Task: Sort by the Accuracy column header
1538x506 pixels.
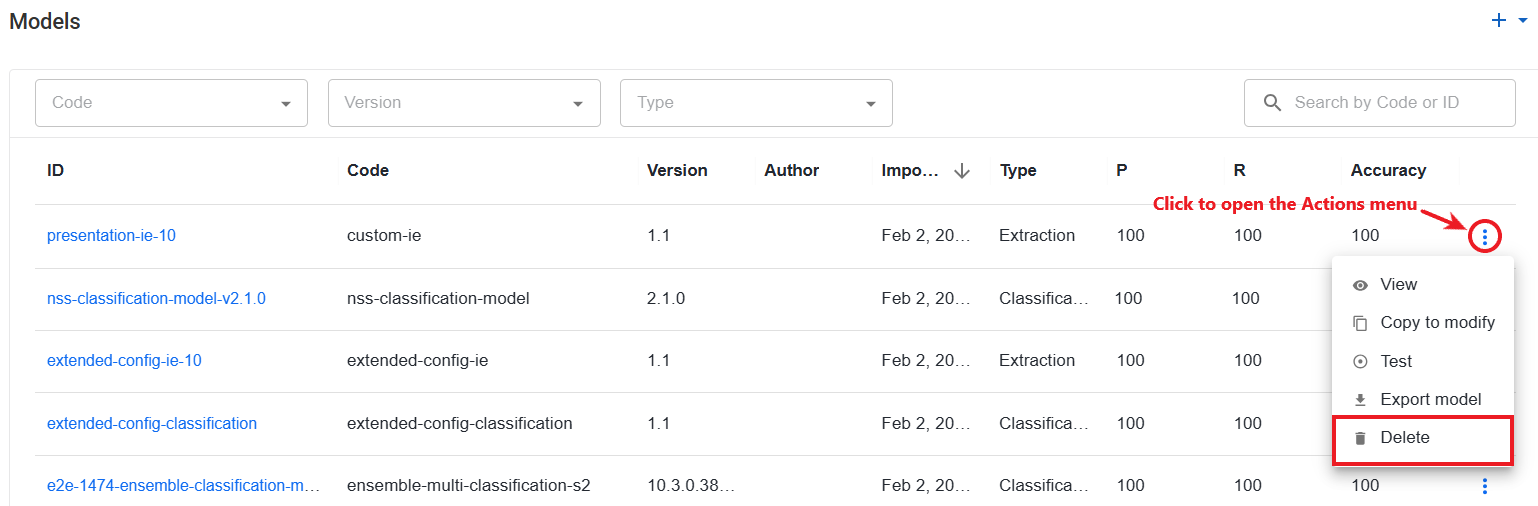Action: coord(1388,170)
